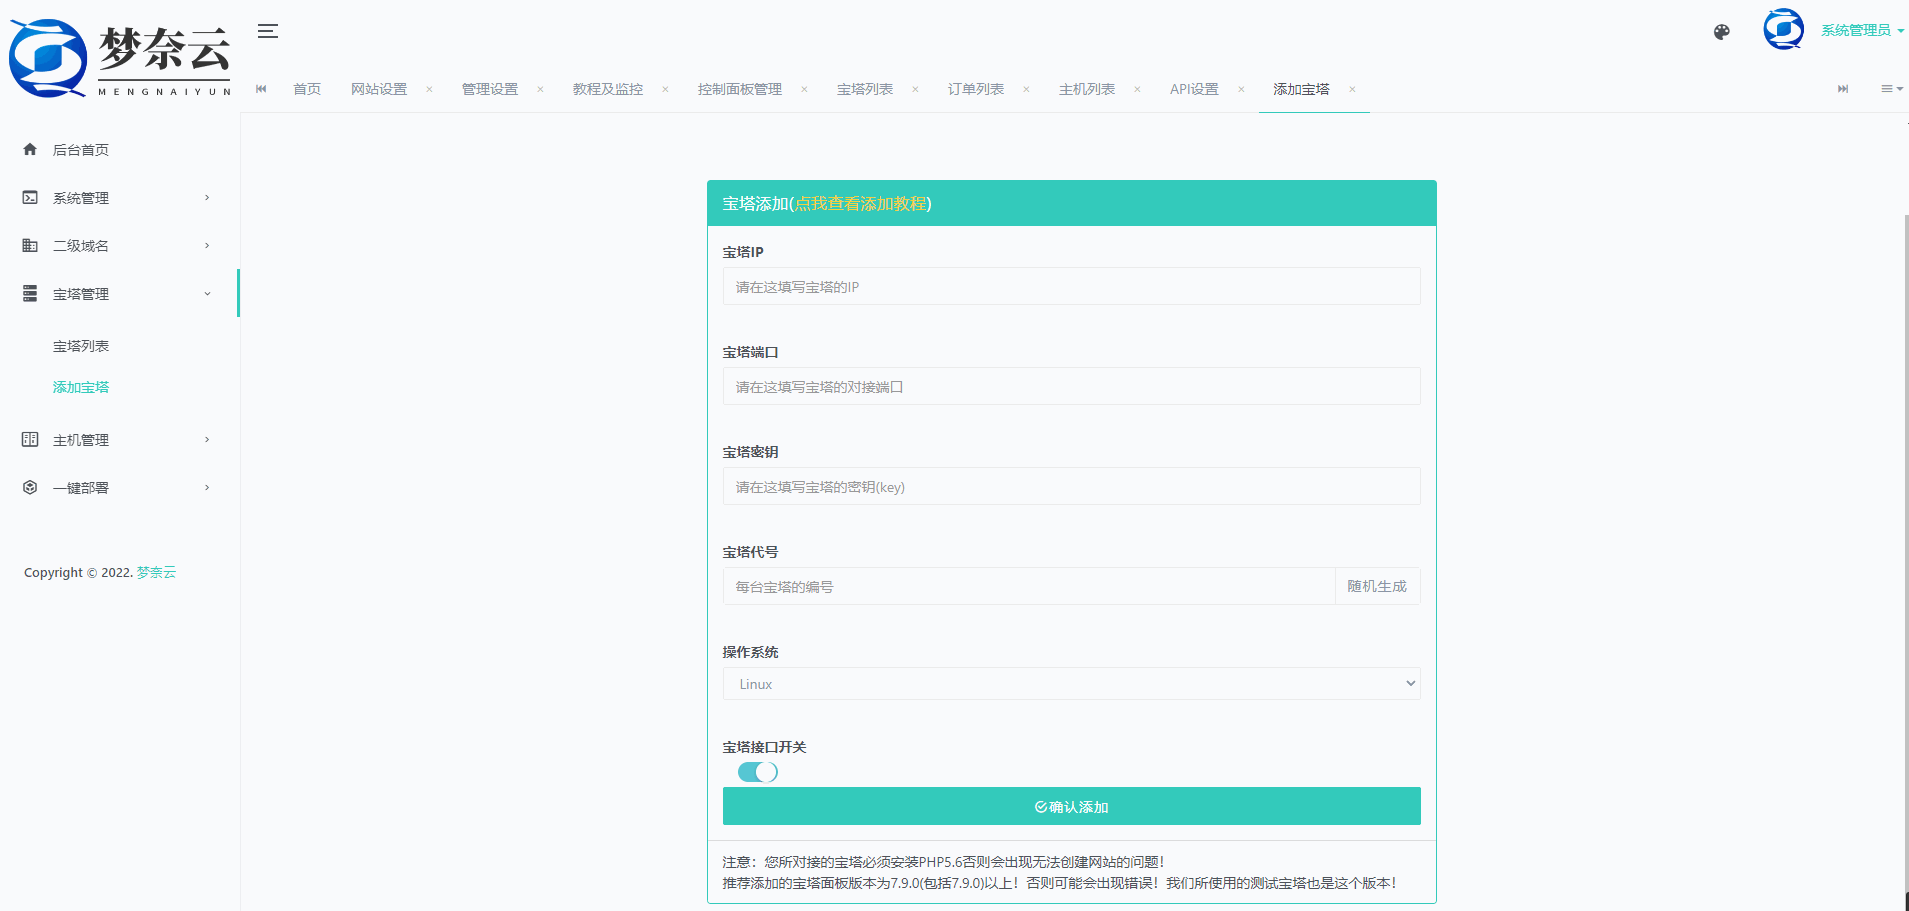Click the 二级域名 building icon
Screen dimensions: 1909x911
click(x=30, y=246)
